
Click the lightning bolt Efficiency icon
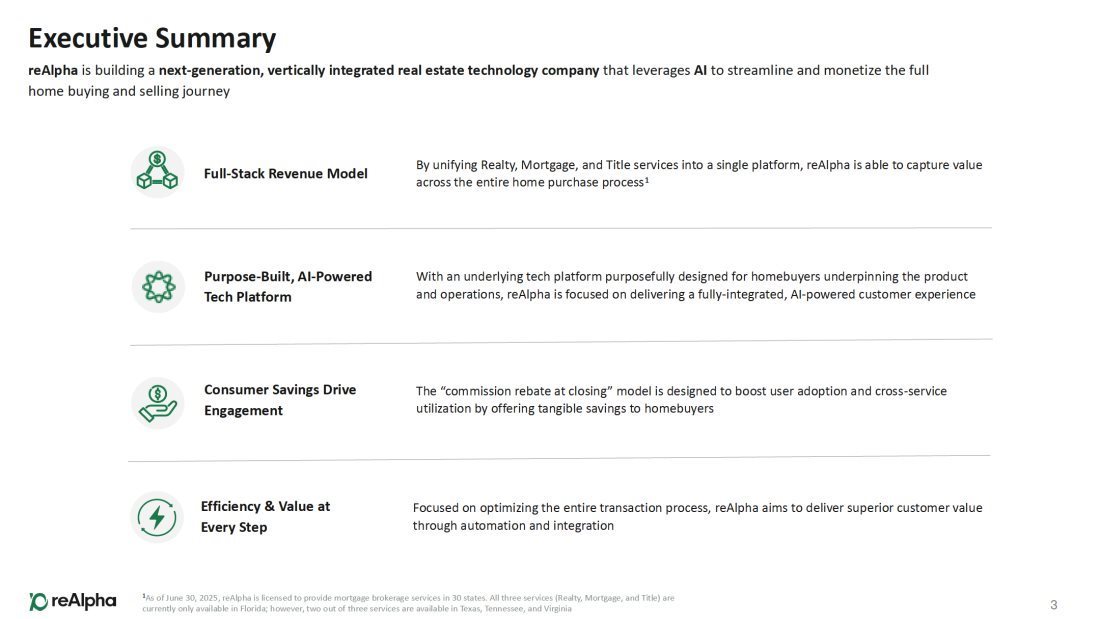click(x=157, y=517)
